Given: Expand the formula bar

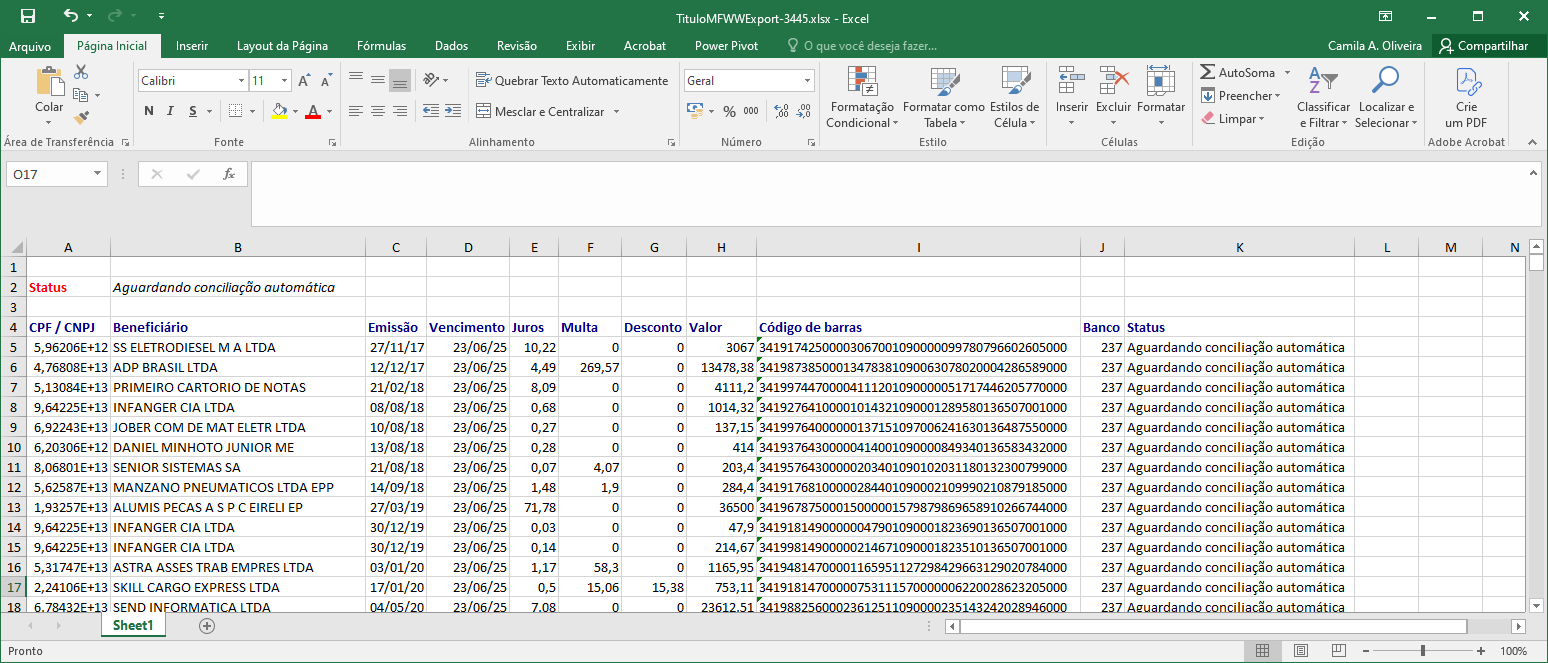Looking at the screenshot, I should pyautogui.click(x=1534, y=173).
